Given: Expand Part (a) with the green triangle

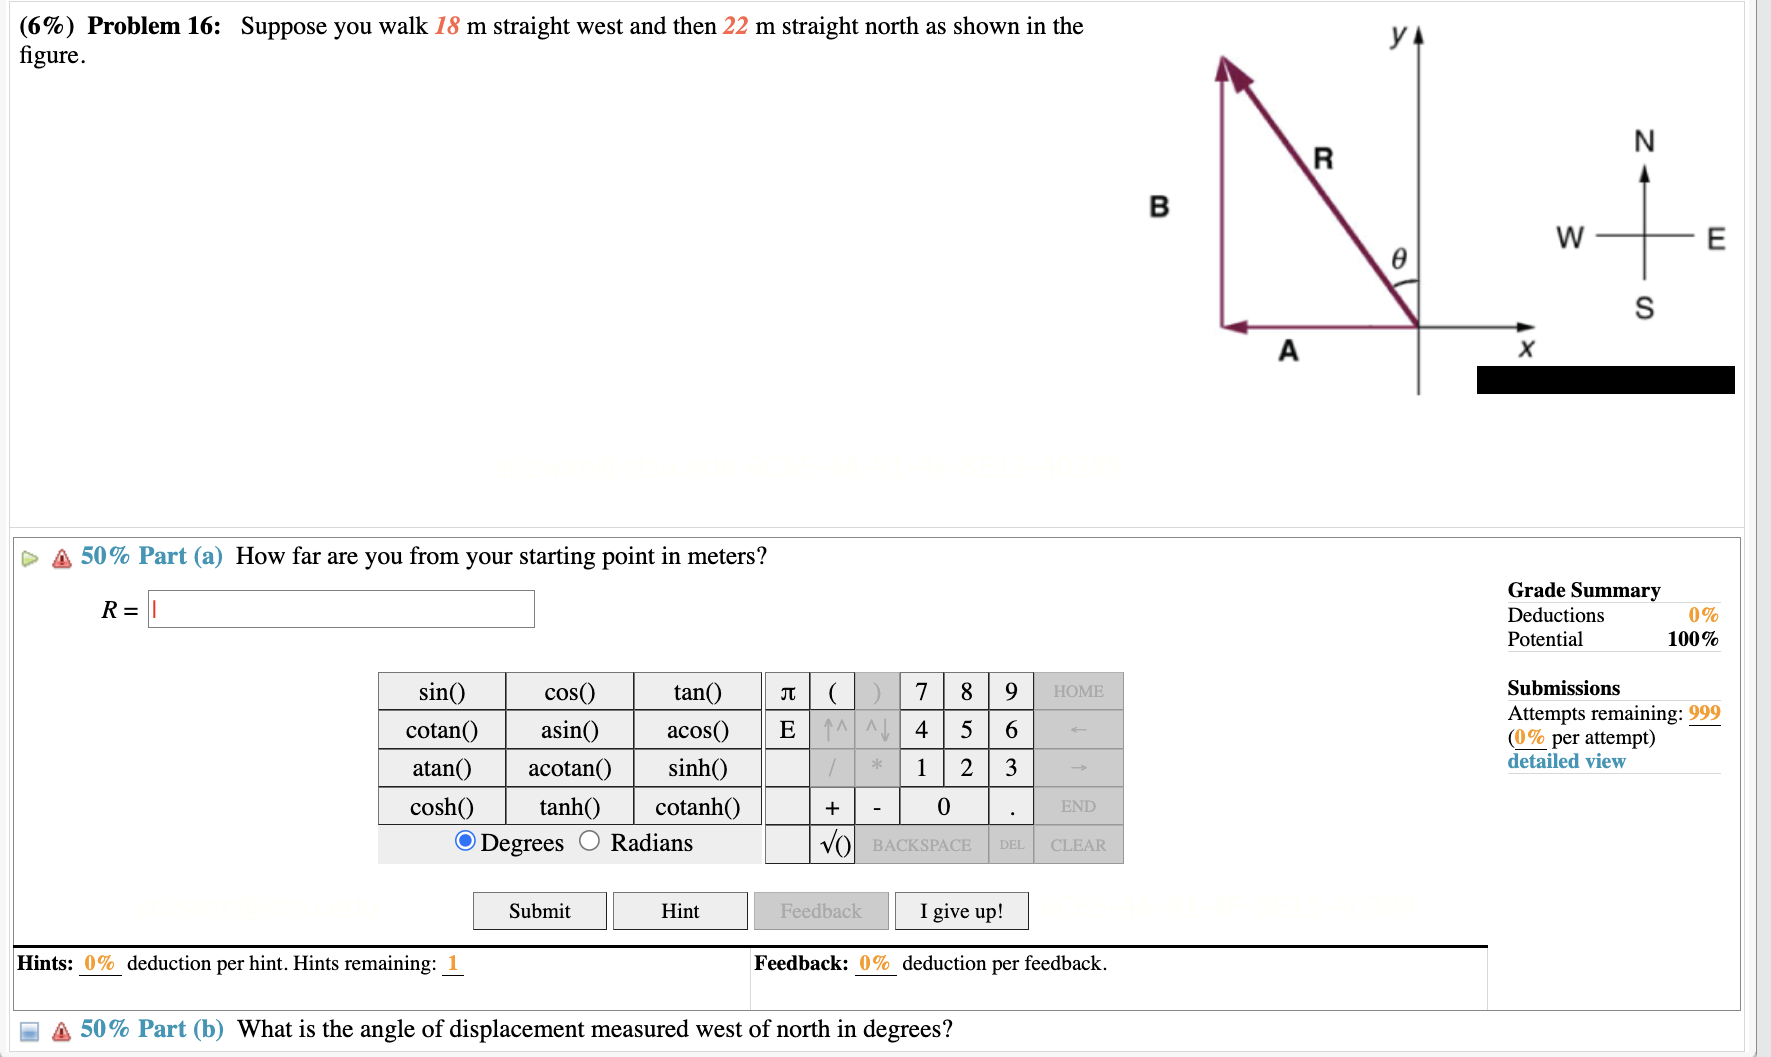Looking at the screenshot, I should click(x=29, y=556).
